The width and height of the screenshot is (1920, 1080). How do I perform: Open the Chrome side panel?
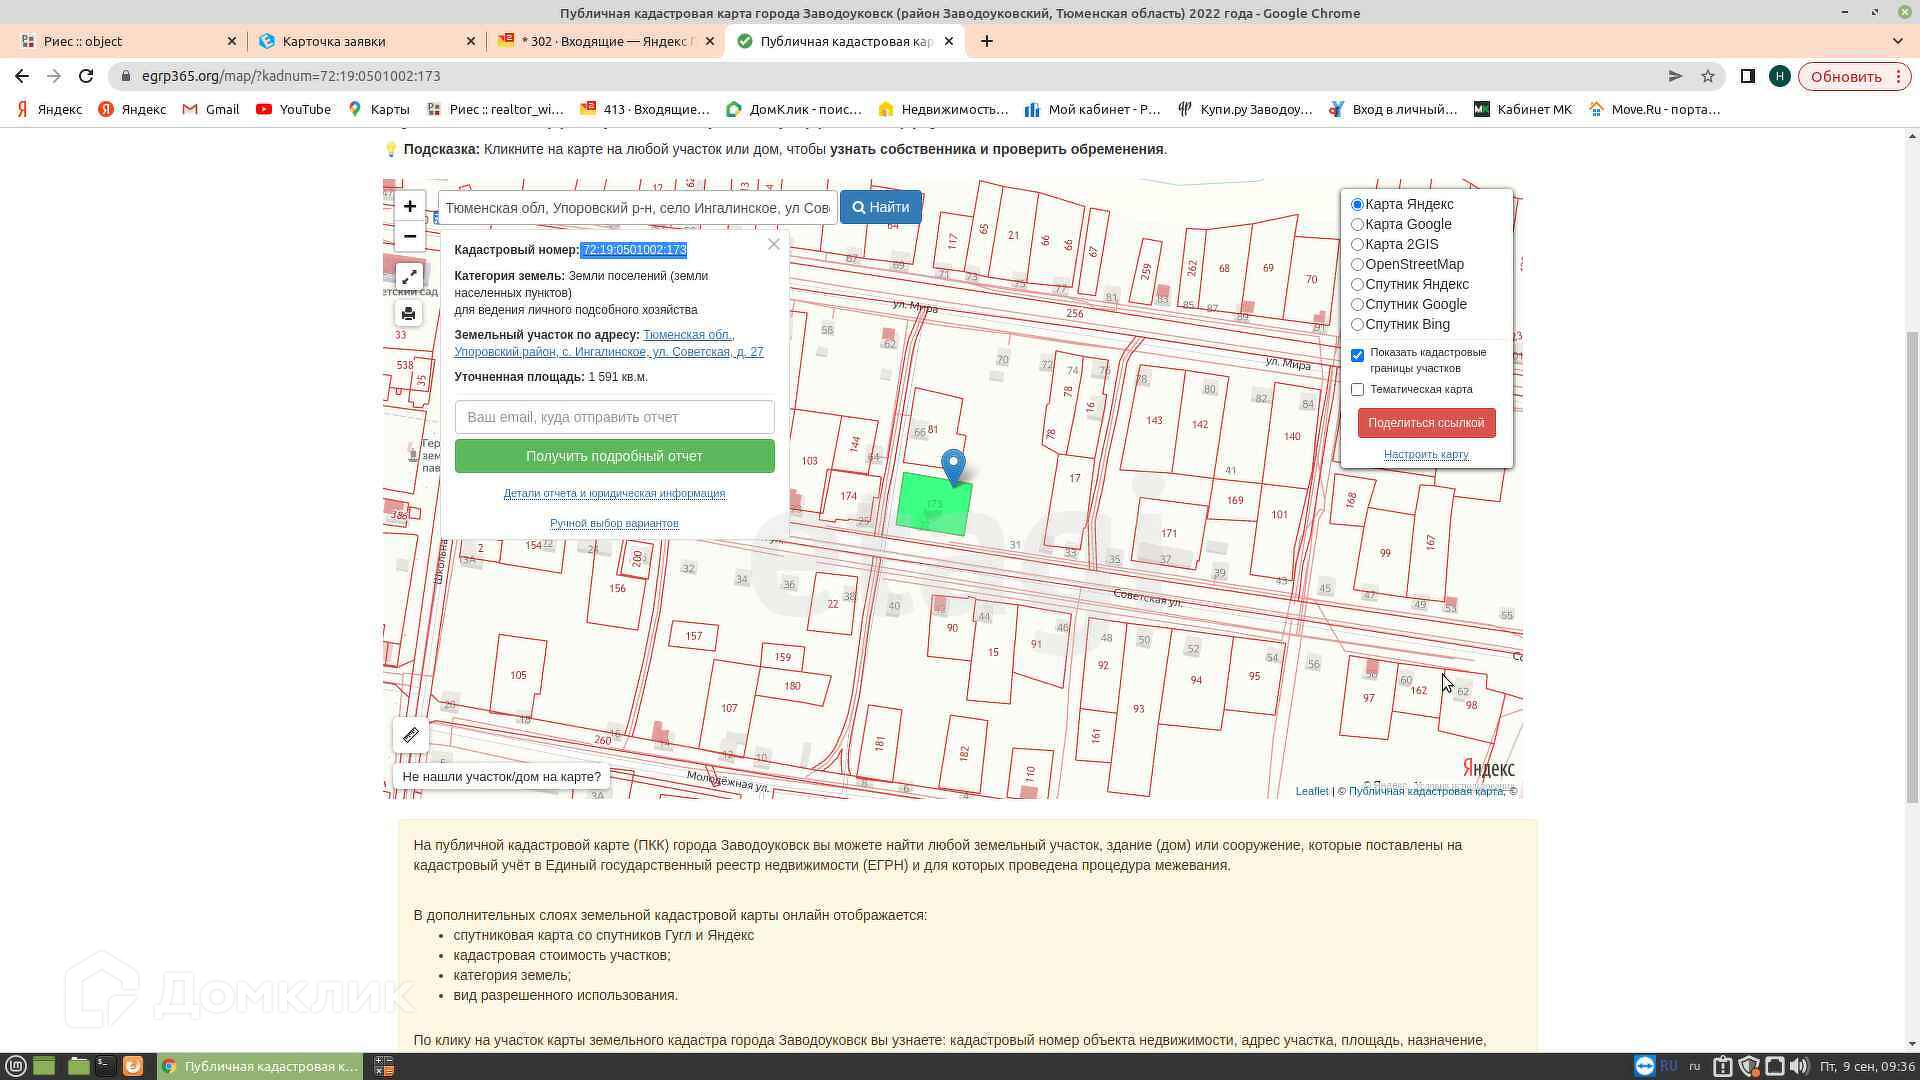coord(1747,76)
